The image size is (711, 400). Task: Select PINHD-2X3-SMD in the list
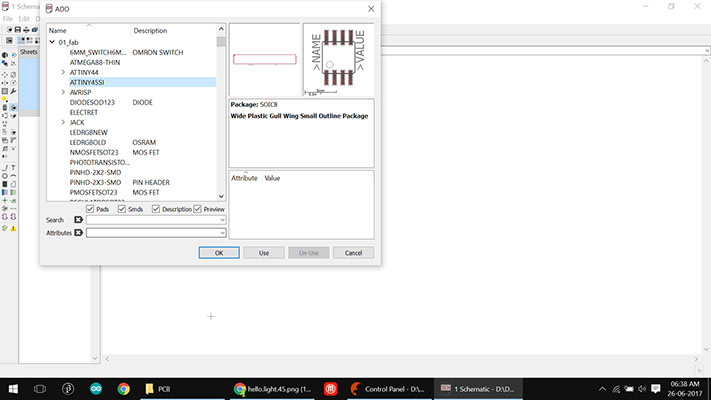click(95, 182)
